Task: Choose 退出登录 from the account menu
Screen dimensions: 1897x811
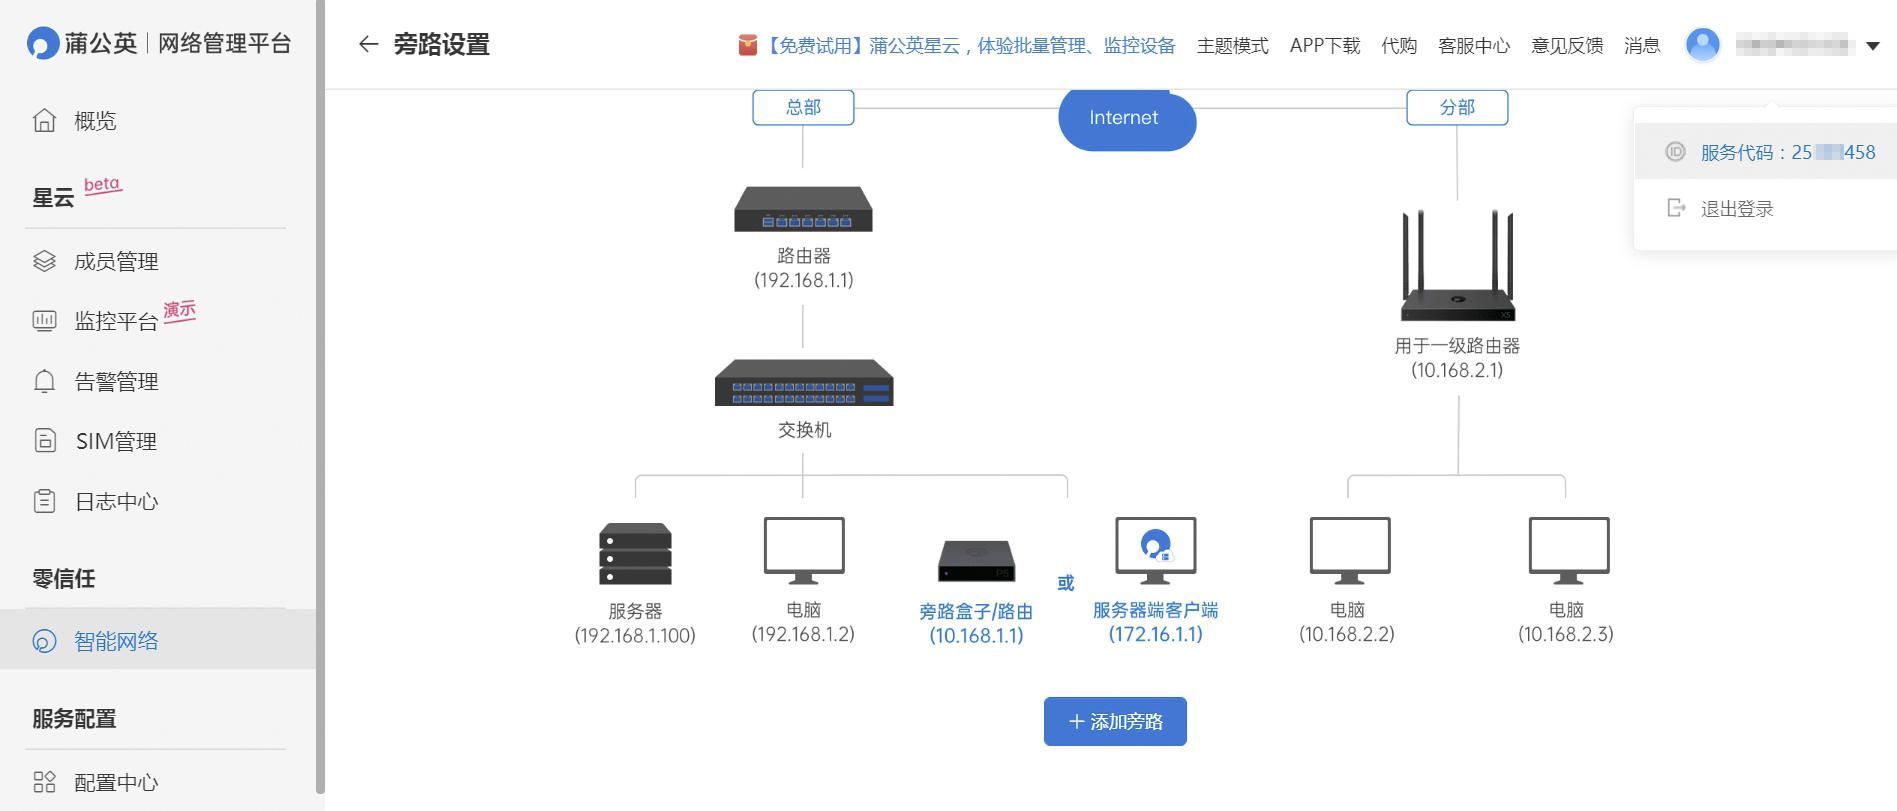Action: click(x=1737, y=209)
